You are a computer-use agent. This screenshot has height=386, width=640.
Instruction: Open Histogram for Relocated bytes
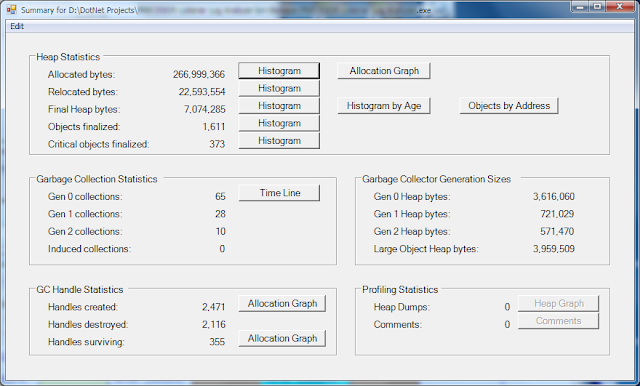pyautogui.click(x=279, y=88)
